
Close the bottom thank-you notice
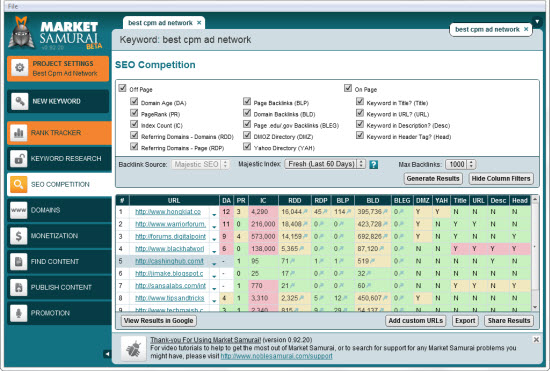pyautogui.click(x=536, y=339)
